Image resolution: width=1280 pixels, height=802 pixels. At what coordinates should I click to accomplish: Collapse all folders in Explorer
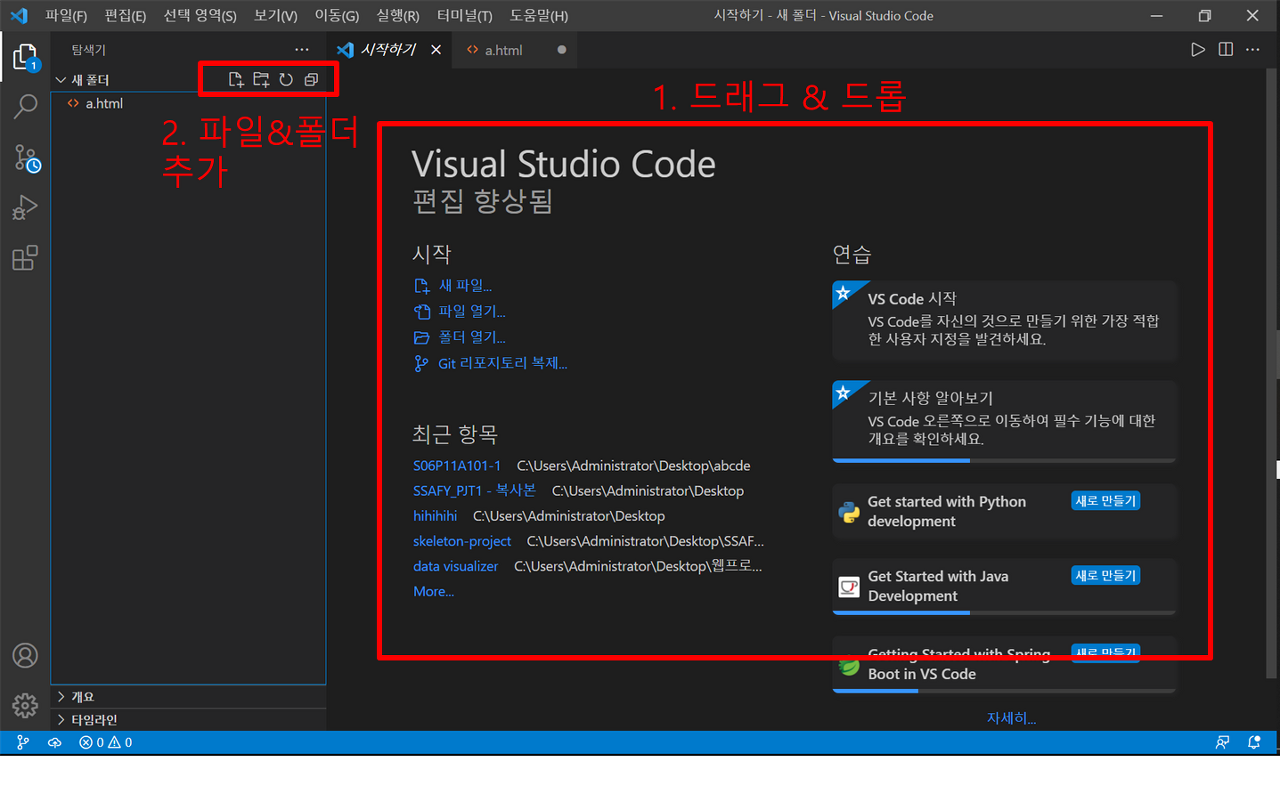coord(312,79)
